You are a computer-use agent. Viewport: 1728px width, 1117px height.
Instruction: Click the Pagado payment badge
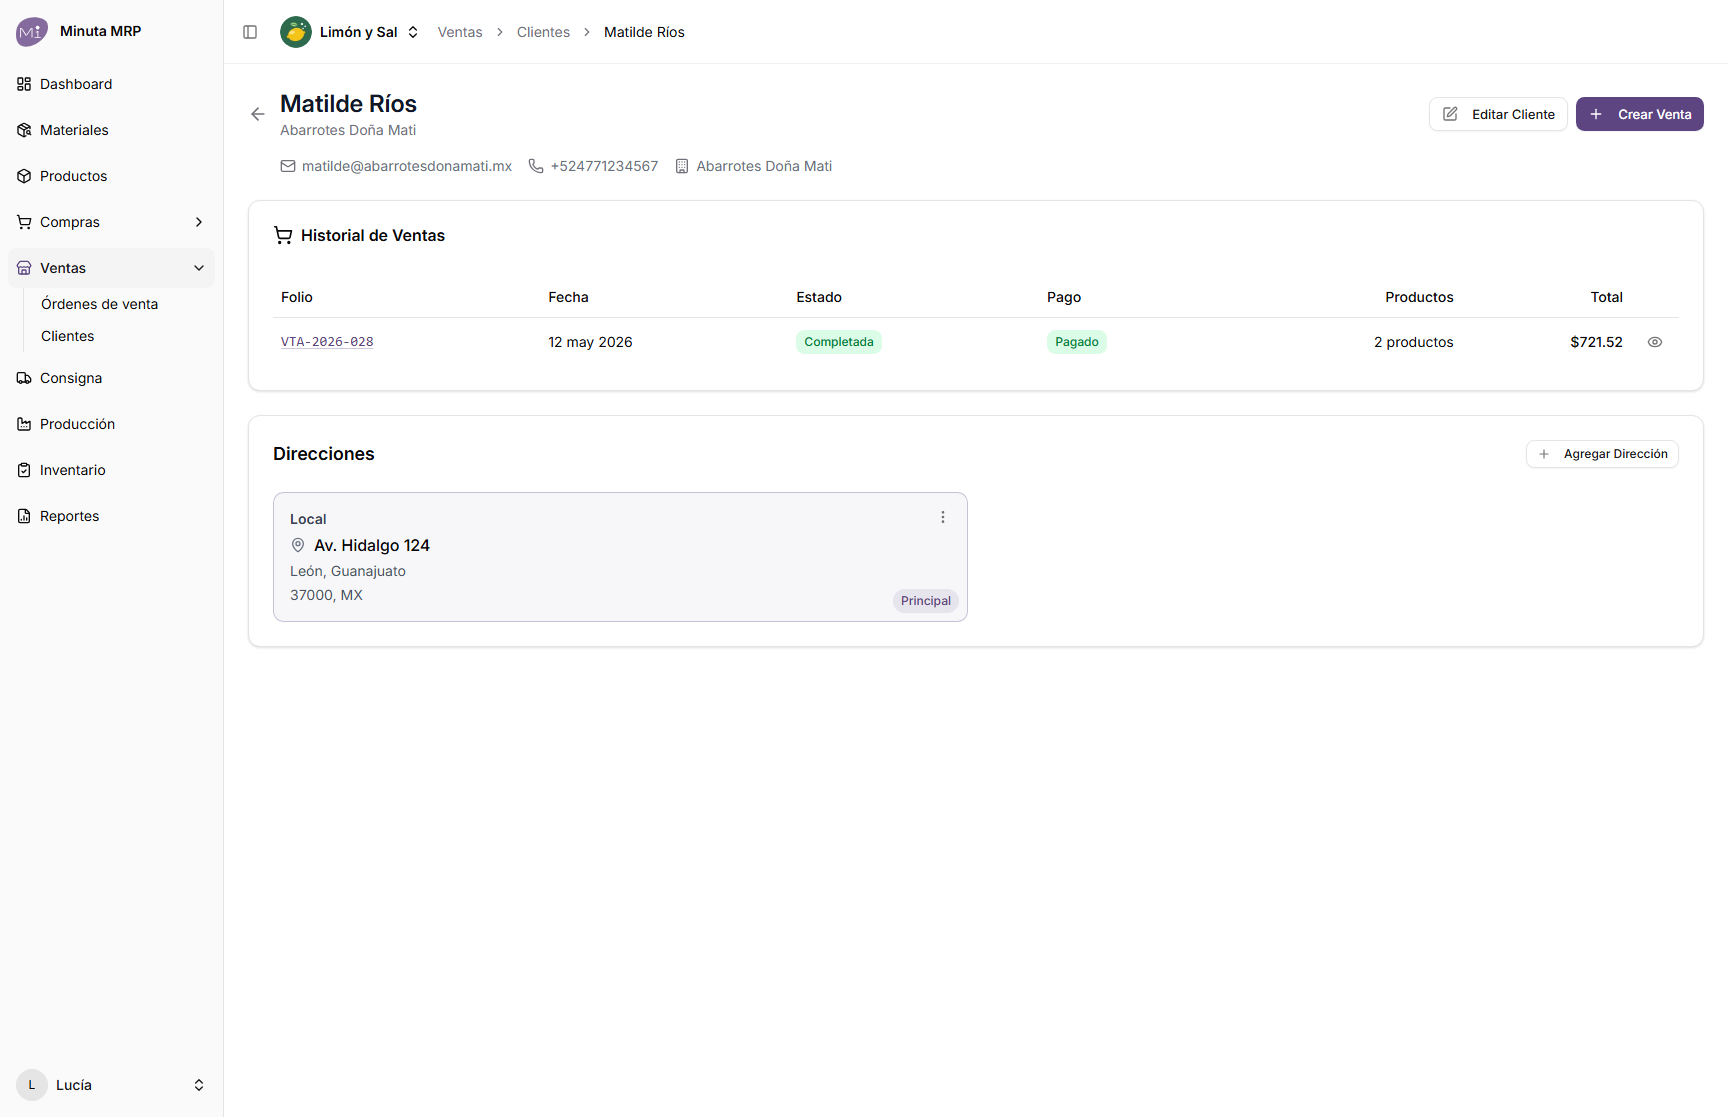point(1077,342)
